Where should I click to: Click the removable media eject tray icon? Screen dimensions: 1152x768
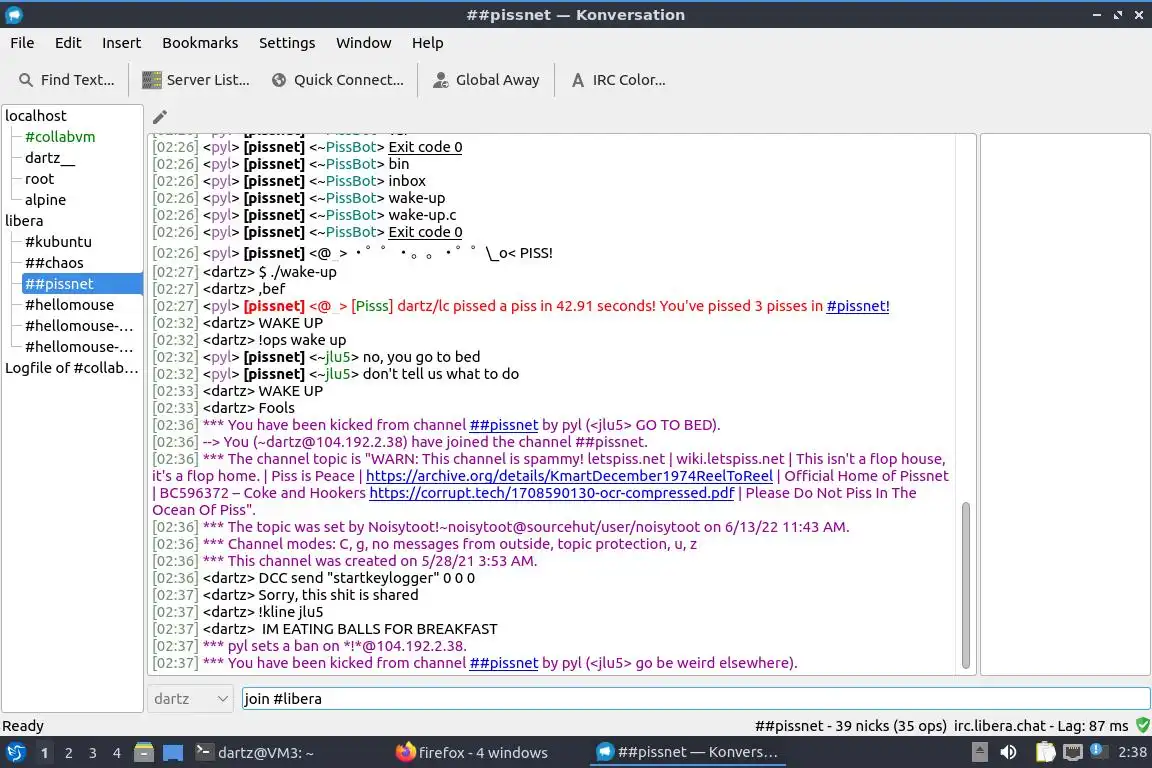click(x=979, y=752)
